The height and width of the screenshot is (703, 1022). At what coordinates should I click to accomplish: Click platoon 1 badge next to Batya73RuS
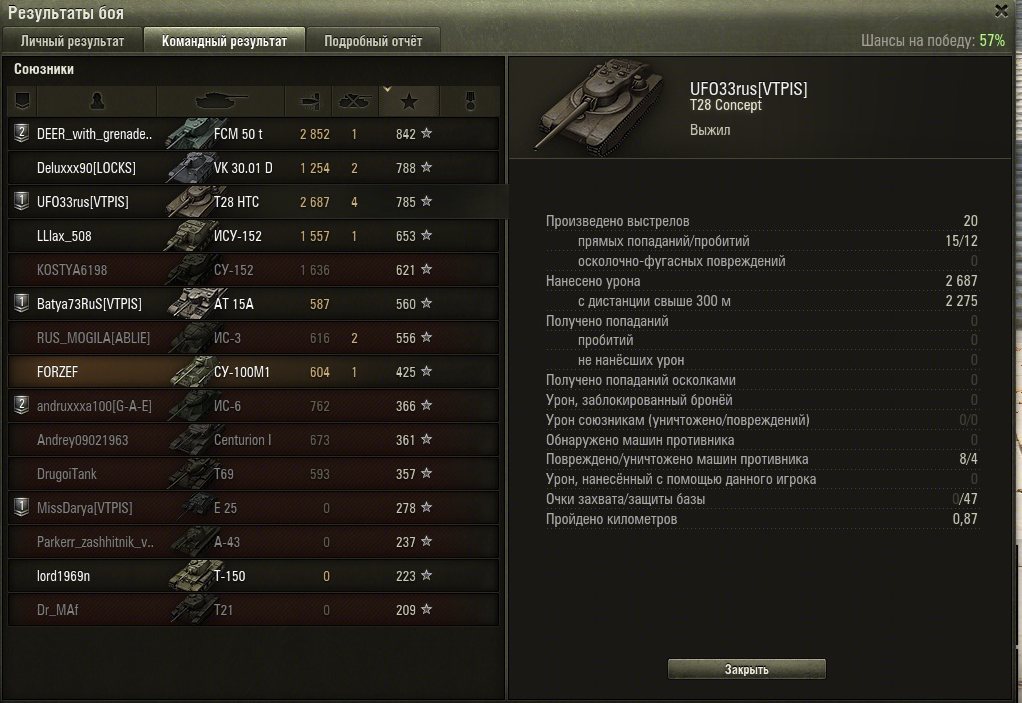pyautogui.click(x=22, y=303)
